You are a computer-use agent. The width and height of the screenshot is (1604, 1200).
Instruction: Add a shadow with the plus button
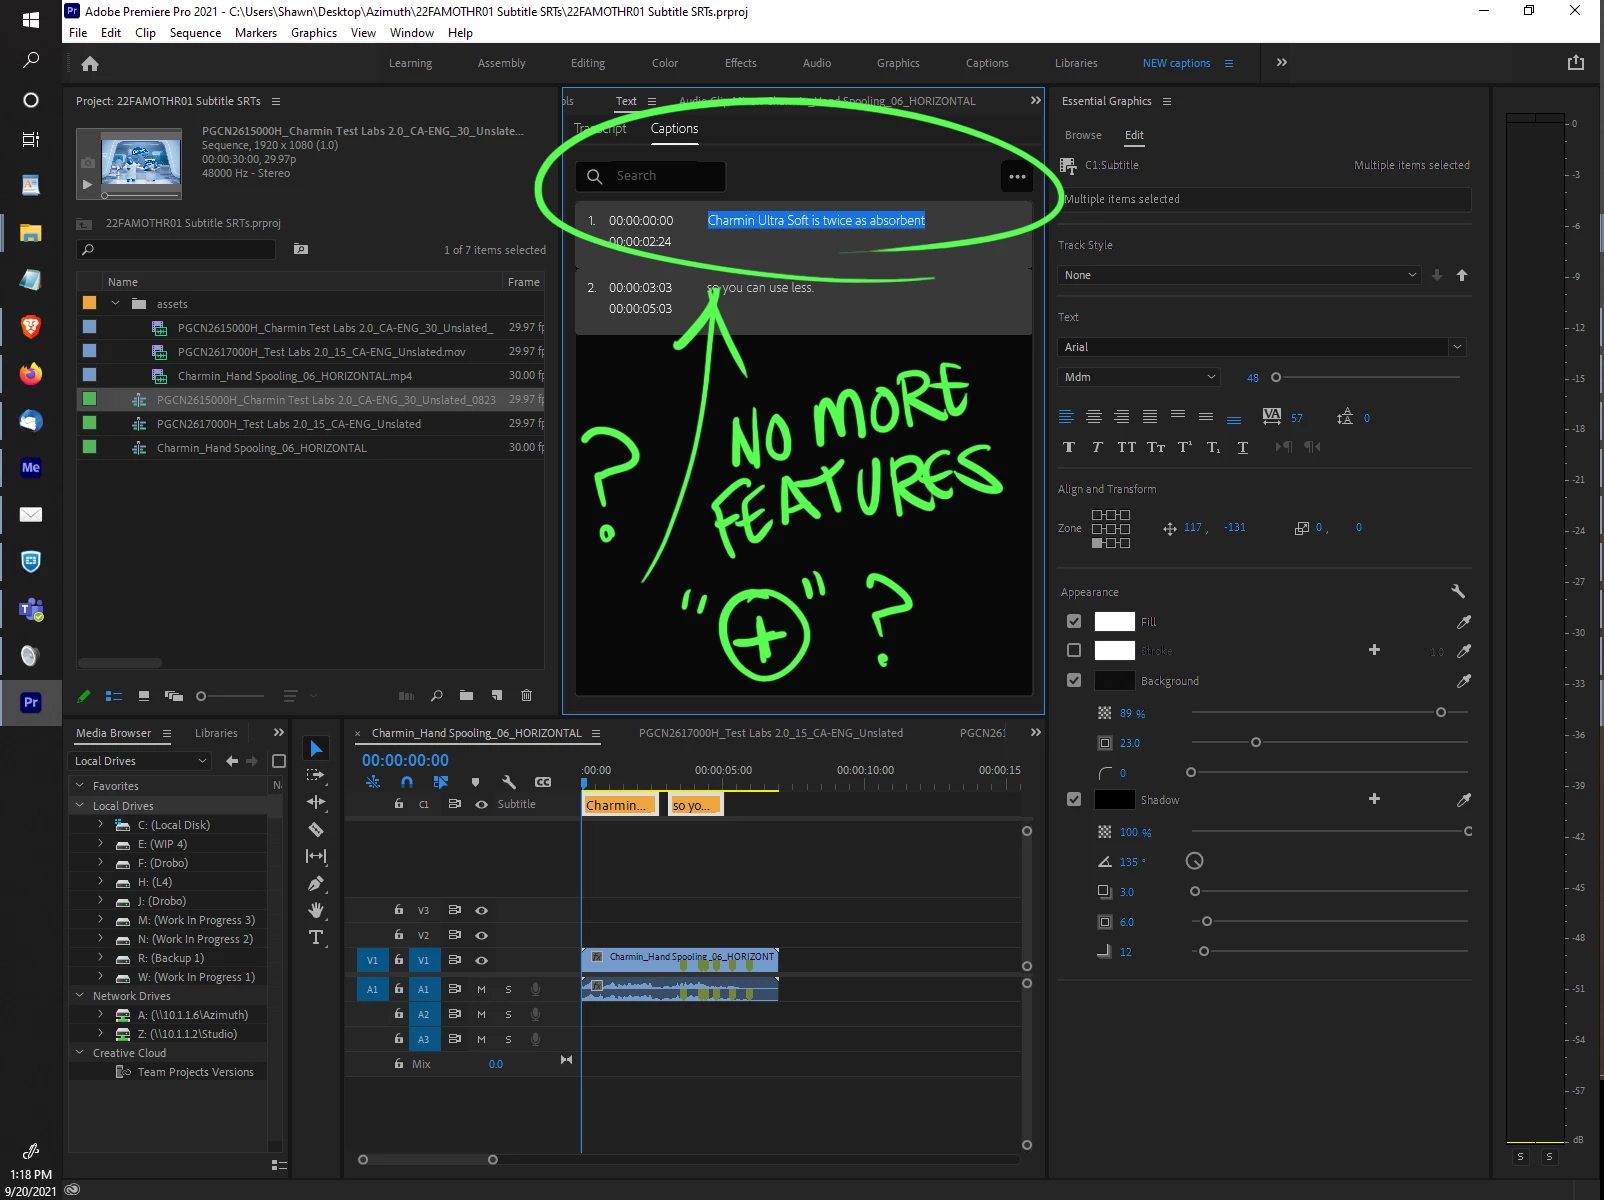(x=1374, y=799)
